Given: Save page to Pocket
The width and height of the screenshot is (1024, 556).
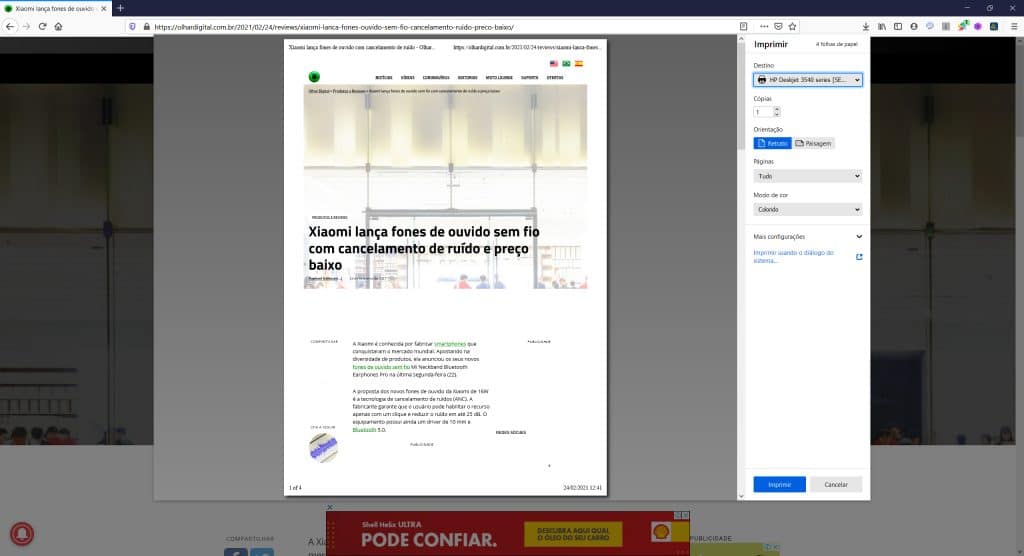Looking at the screenshot, I should click(x=778, y=27).
